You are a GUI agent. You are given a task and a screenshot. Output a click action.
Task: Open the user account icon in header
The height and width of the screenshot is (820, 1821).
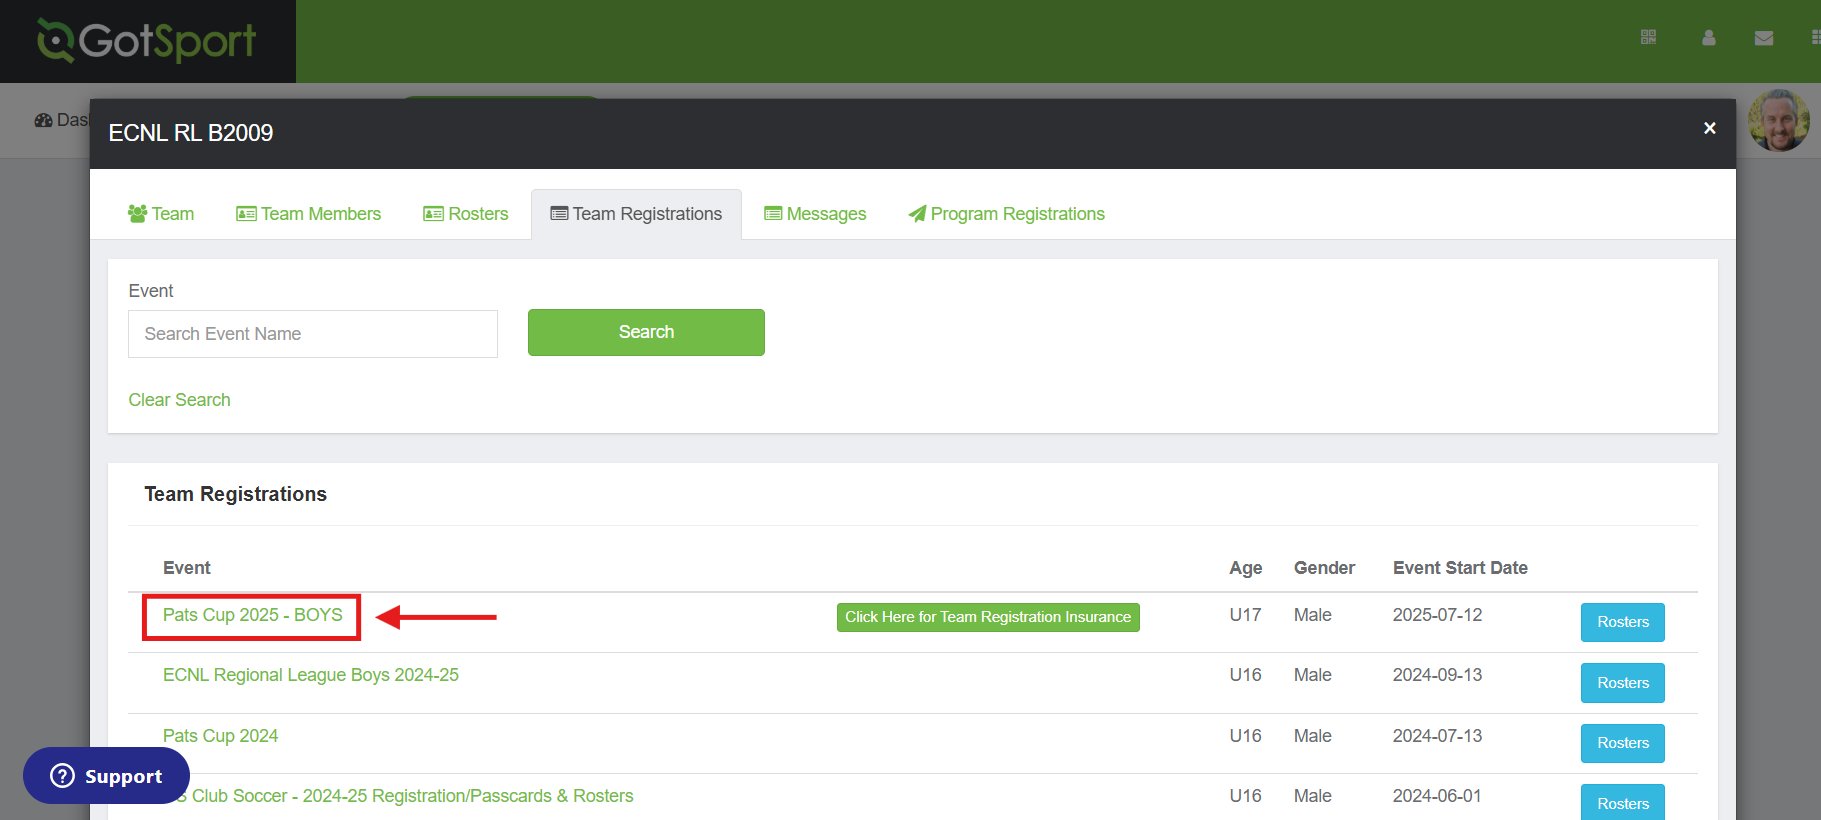pos(1708,37)
